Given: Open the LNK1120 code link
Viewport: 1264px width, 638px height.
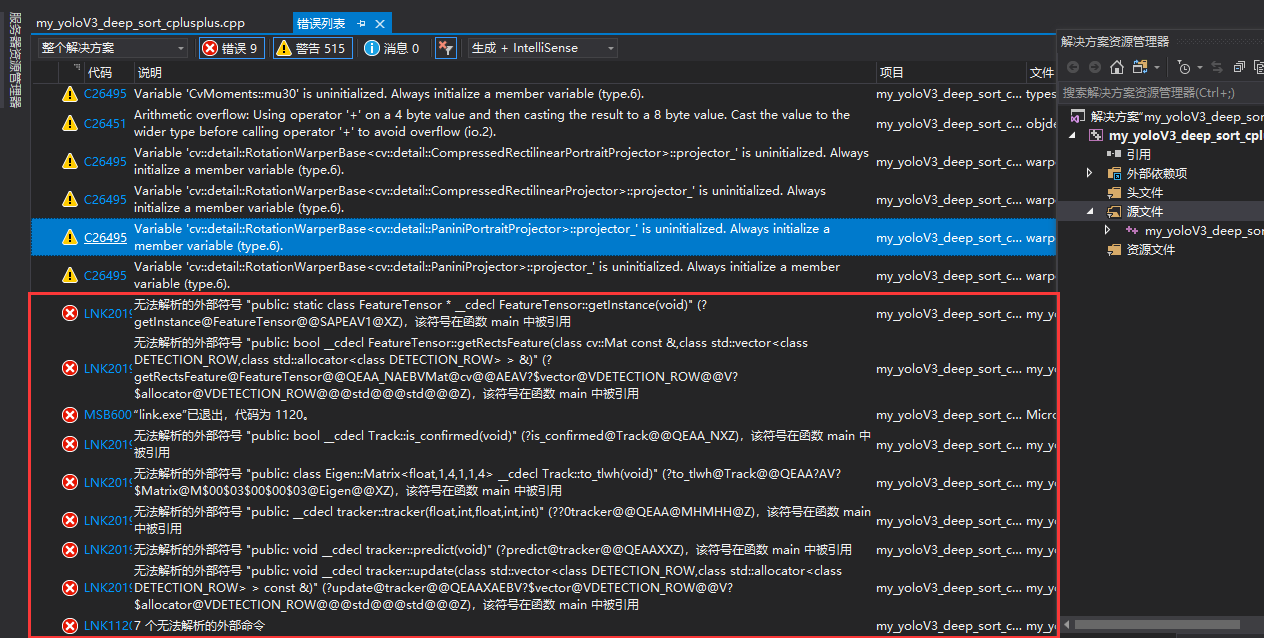Looking at the screenshot, I should 108,626.
